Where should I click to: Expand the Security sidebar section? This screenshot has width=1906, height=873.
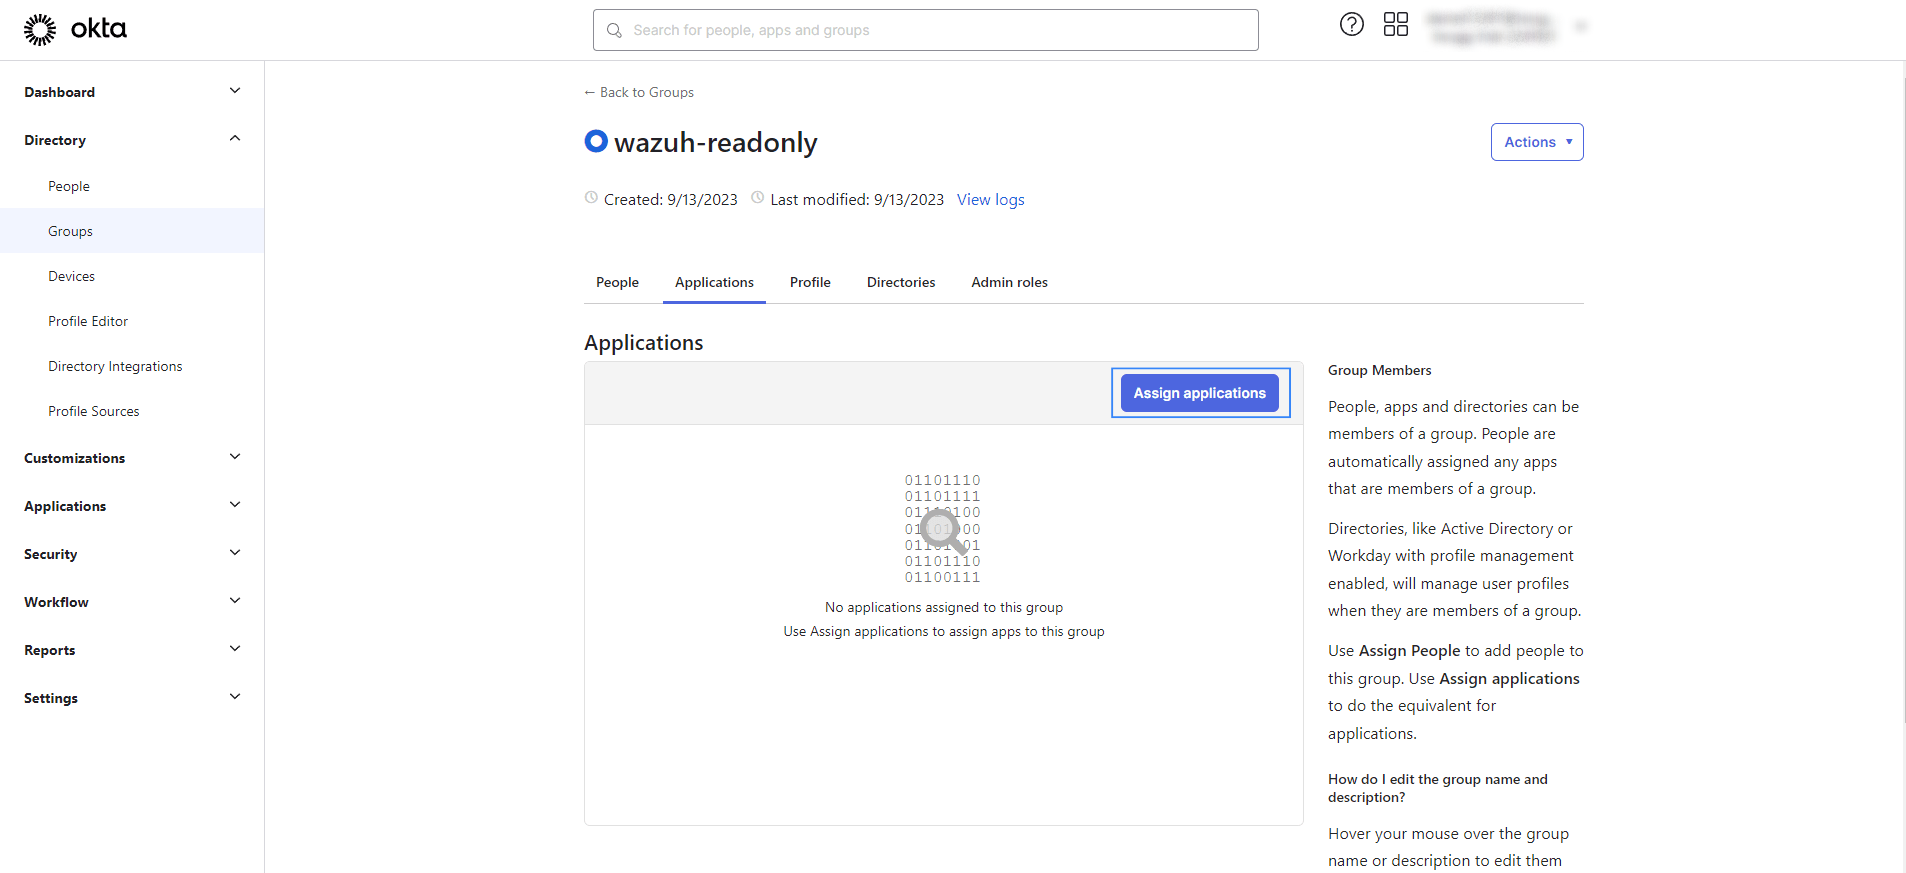coord(234,554)
